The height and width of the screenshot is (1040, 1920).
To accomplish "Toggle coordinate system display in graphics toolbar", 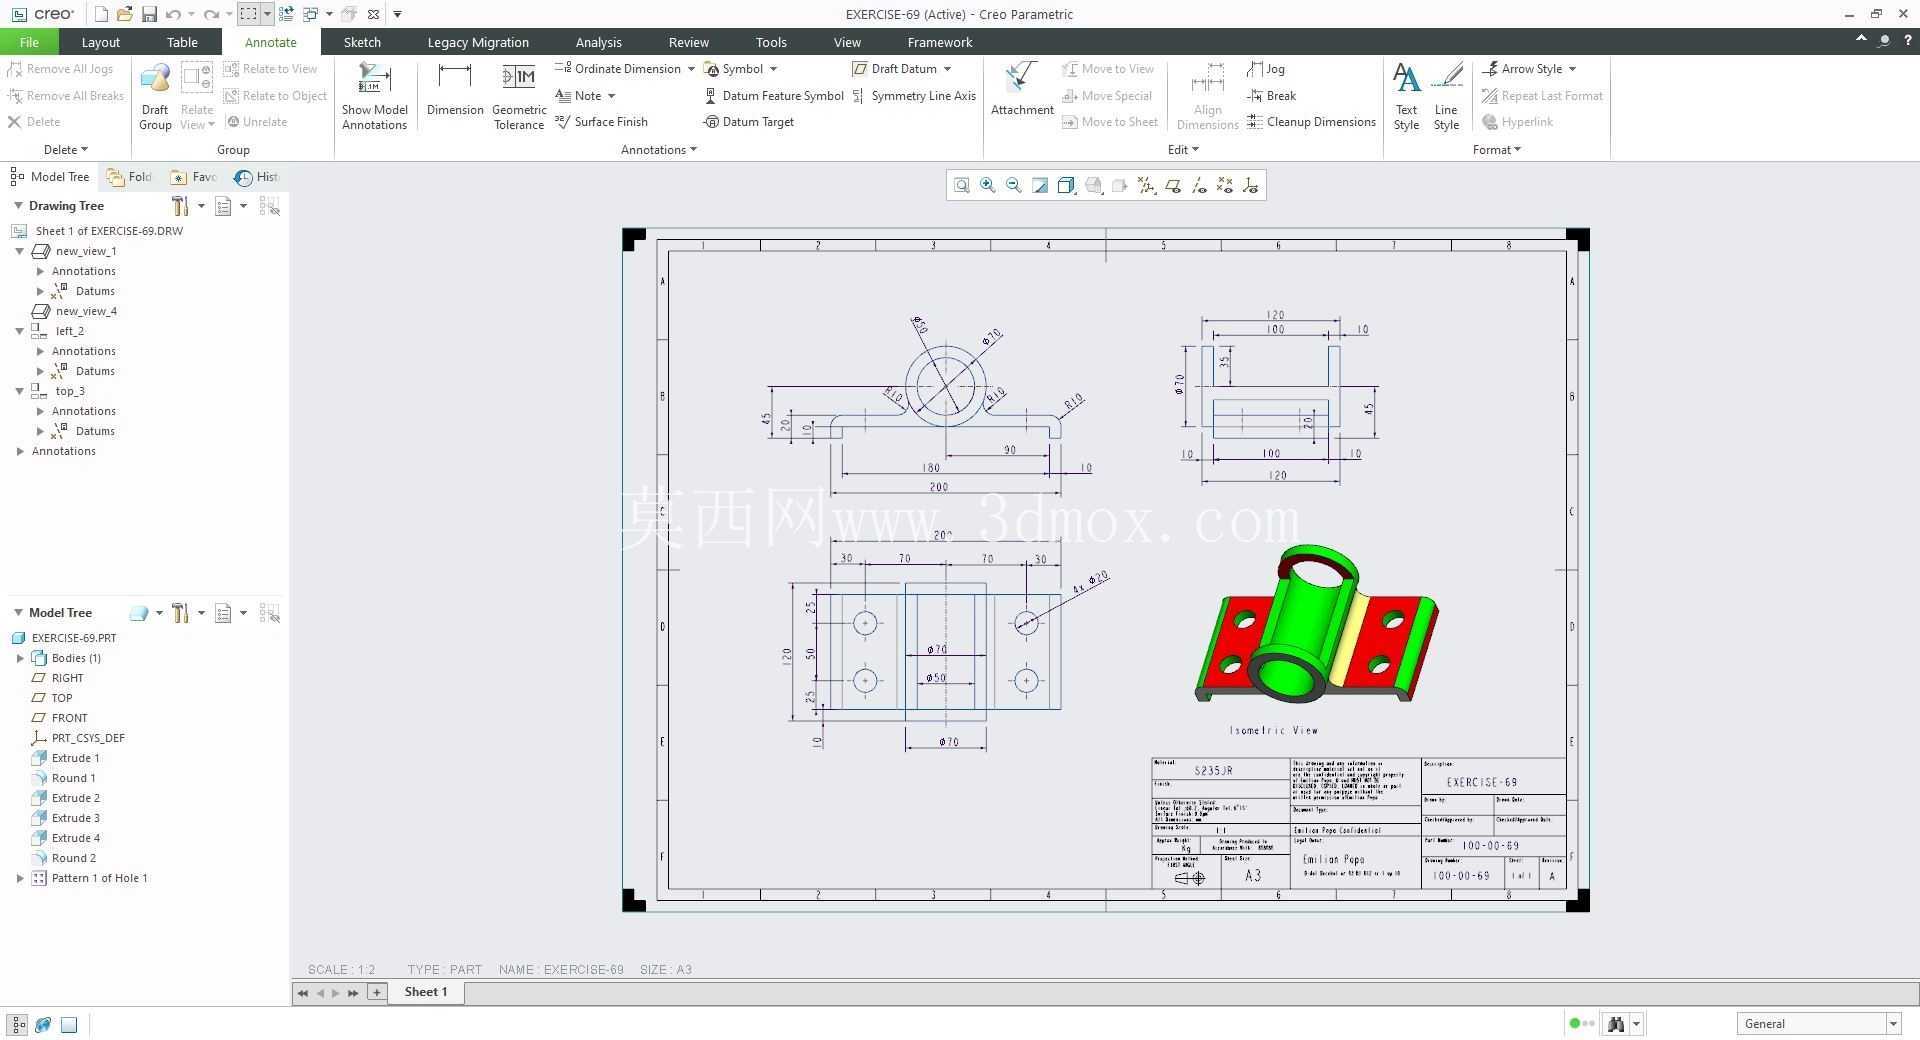I will coord(1250,185).
